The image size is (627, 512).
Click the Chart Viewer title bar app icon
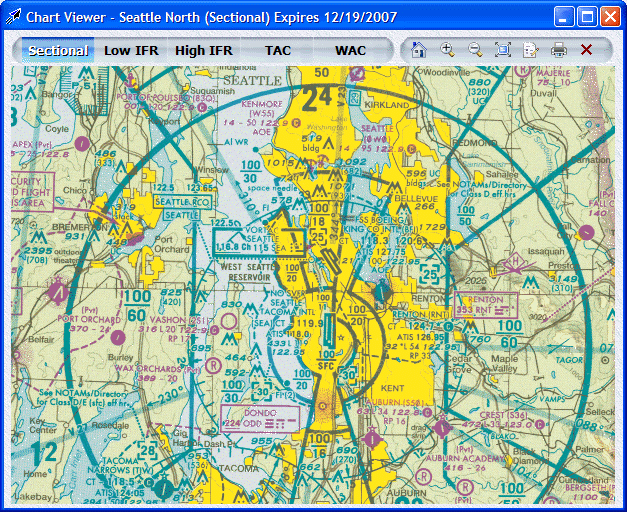pos(14,17)
